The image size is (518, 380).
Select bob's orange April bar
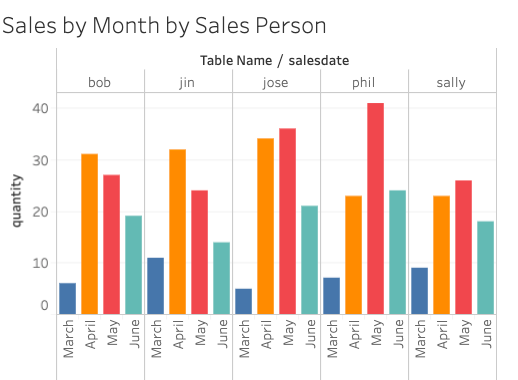coord(90,234)
